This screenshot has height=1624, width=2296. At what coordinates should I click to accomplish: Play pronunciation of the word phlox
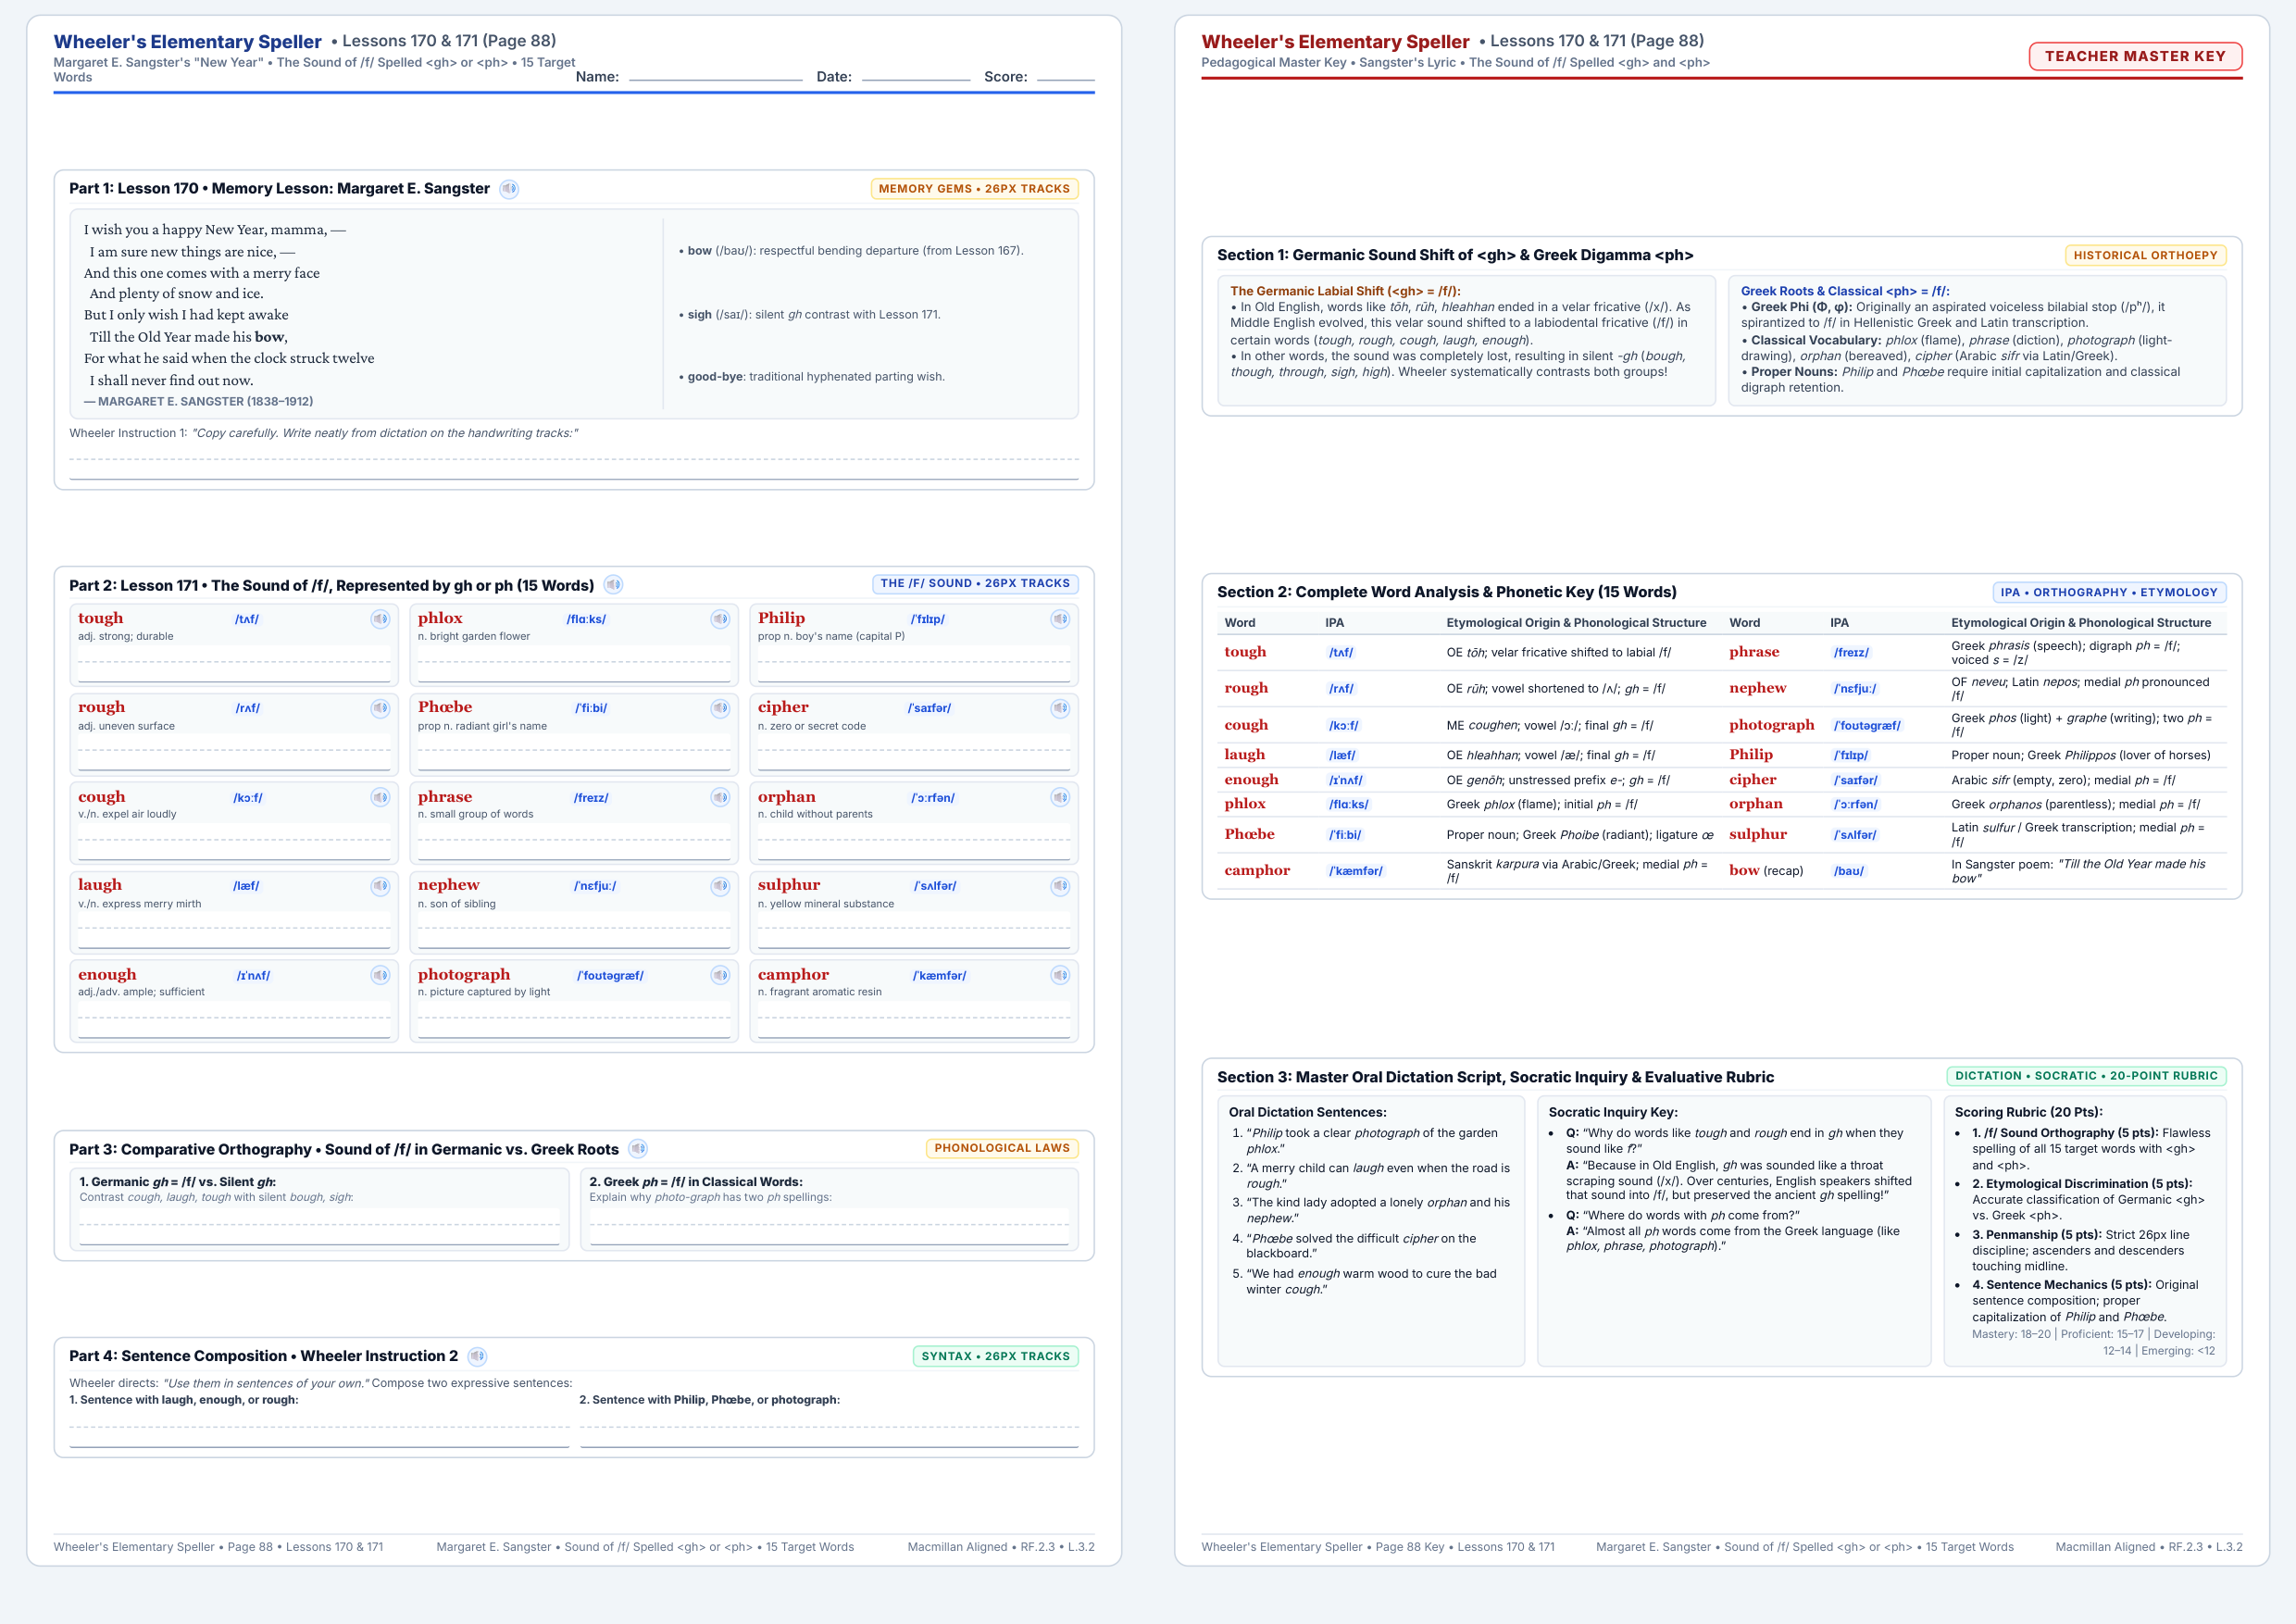[720, 619]
